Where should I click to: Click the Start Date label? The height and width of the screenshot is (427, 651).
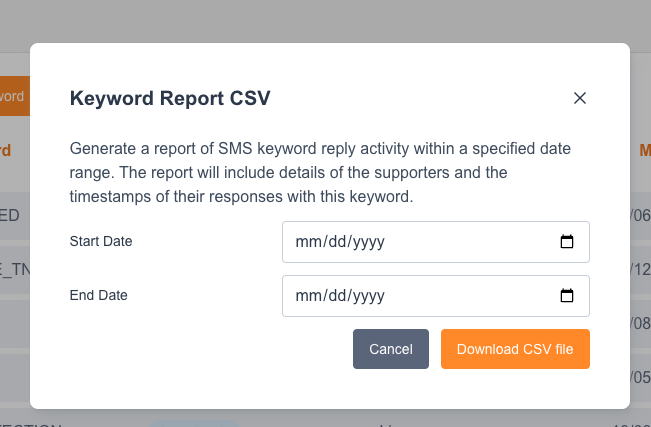tap(101, 241)
